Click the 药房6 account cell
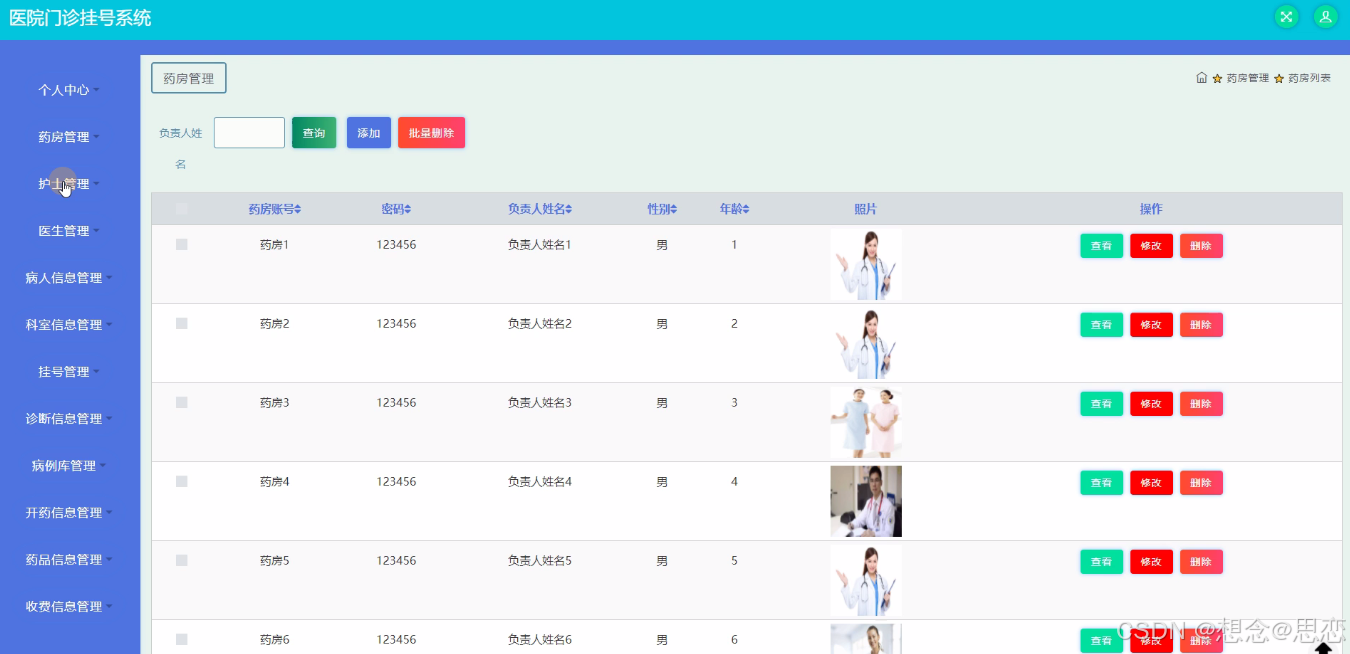The height and width of the screenshot is (654, 1350). point(274,640)
